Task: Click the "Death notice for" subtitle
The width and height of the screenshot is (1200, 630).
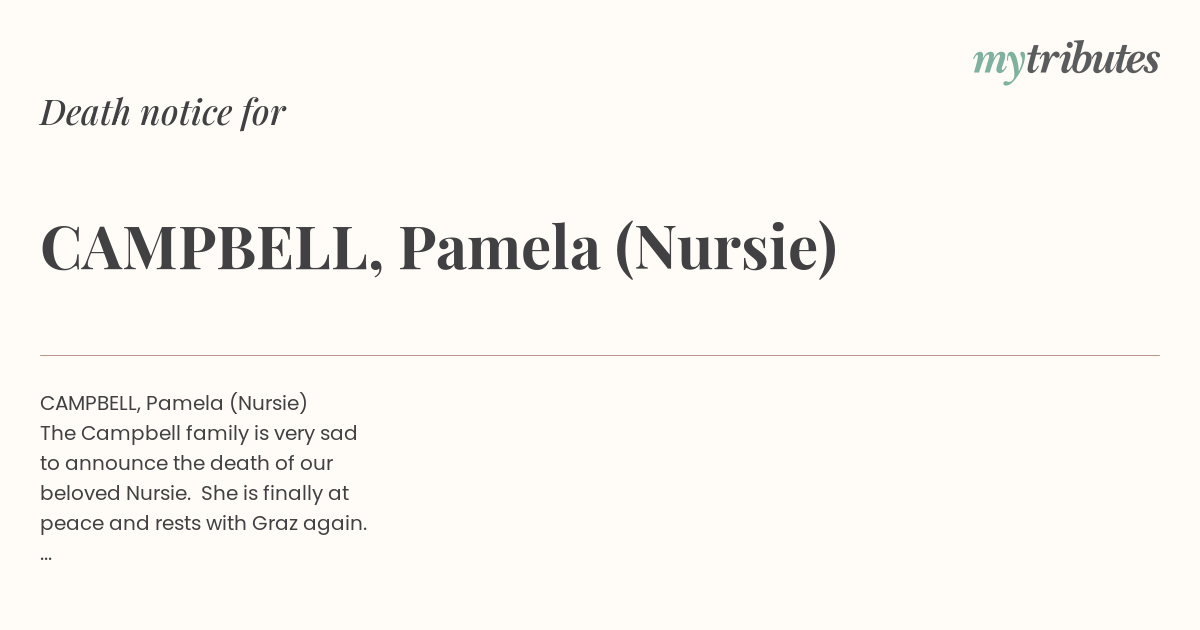Action: tap(163, 112)
